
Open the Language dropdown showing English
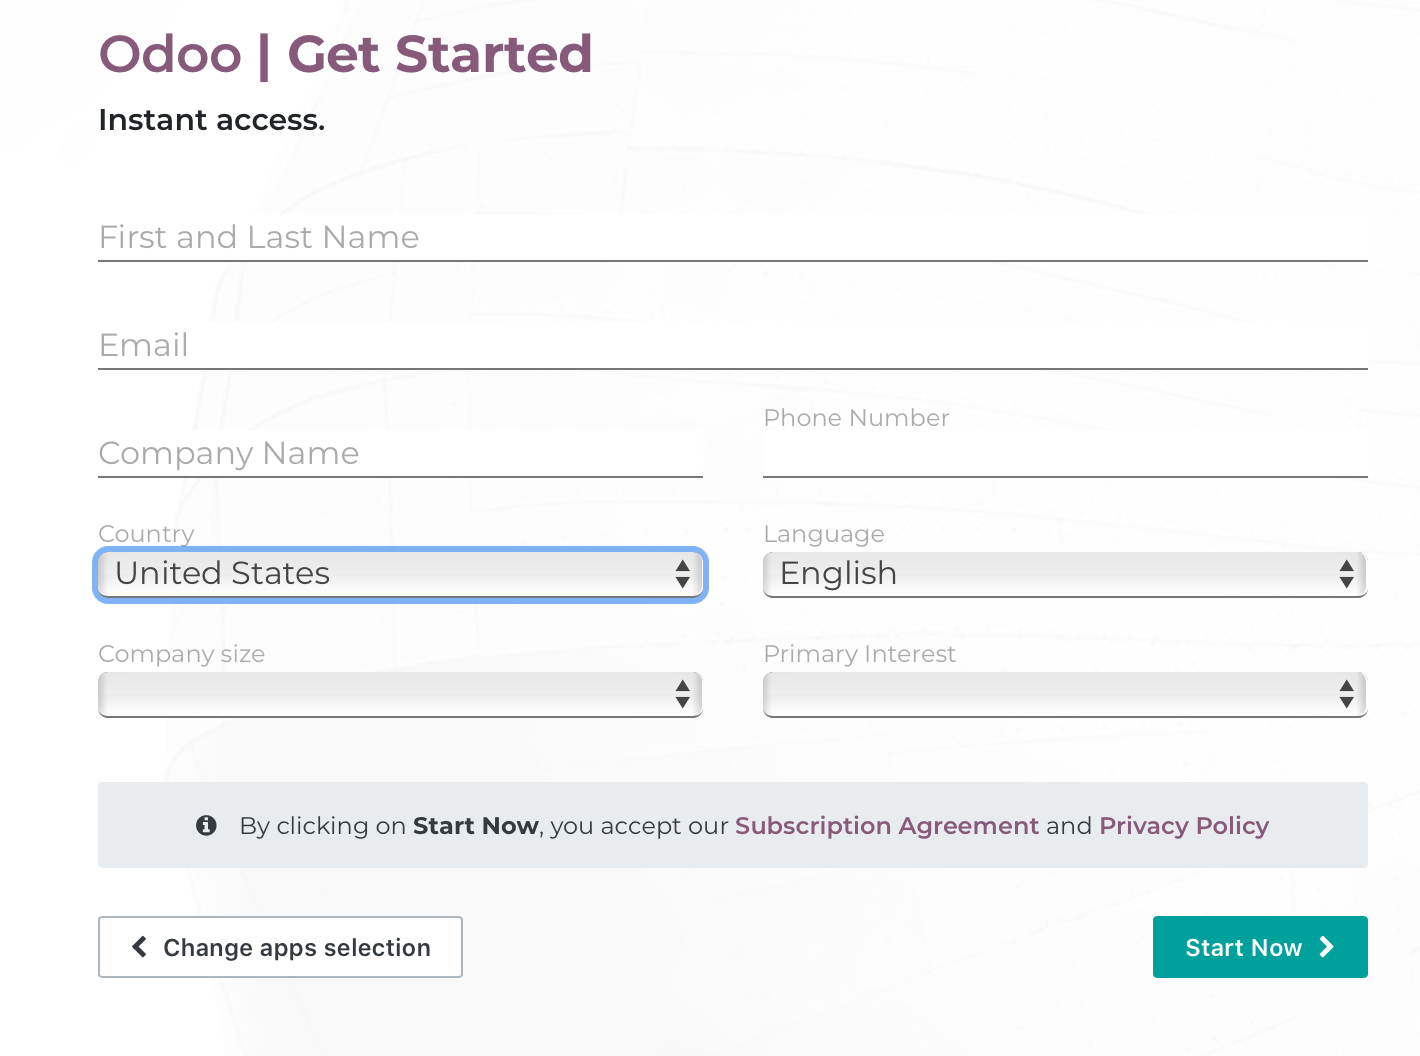coord(1065,575)
